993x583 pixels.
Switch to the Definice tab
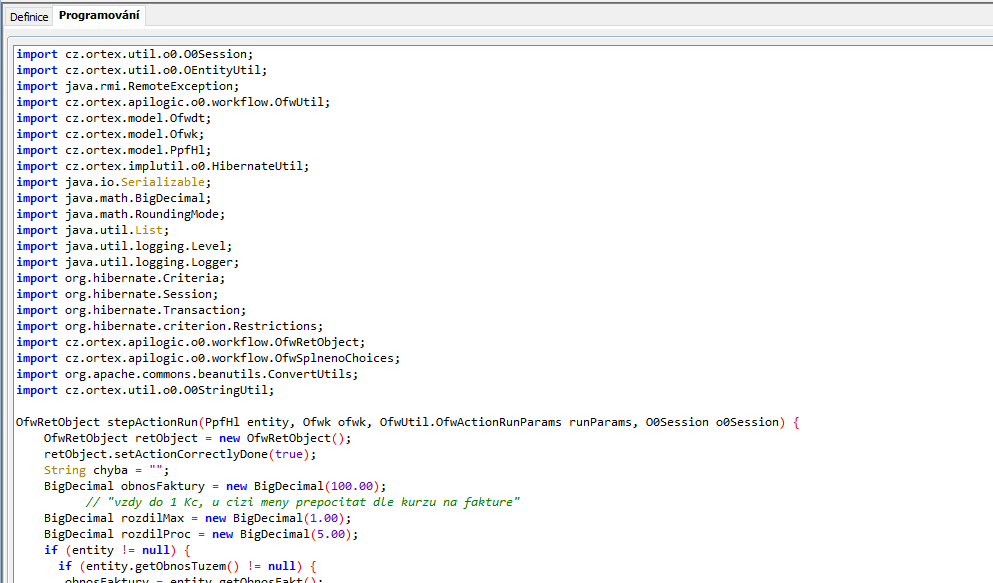coord(29,17)
